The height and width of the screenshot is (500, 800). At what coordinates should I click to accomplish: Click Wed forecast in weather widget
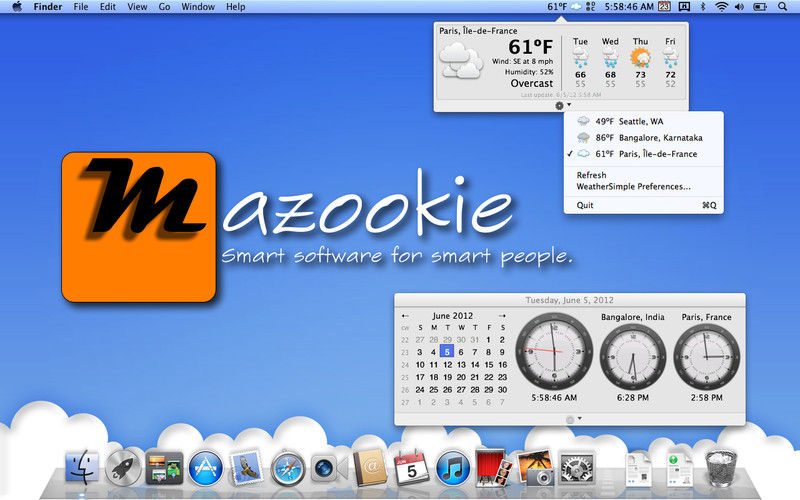click(x=610, y=62)
